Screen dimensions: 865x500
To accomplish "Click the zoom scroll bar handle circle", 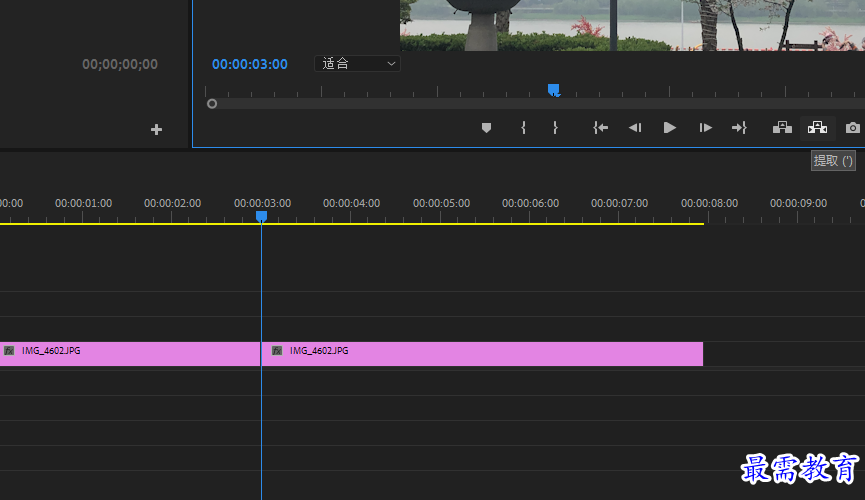I will (x=212, y=104).
